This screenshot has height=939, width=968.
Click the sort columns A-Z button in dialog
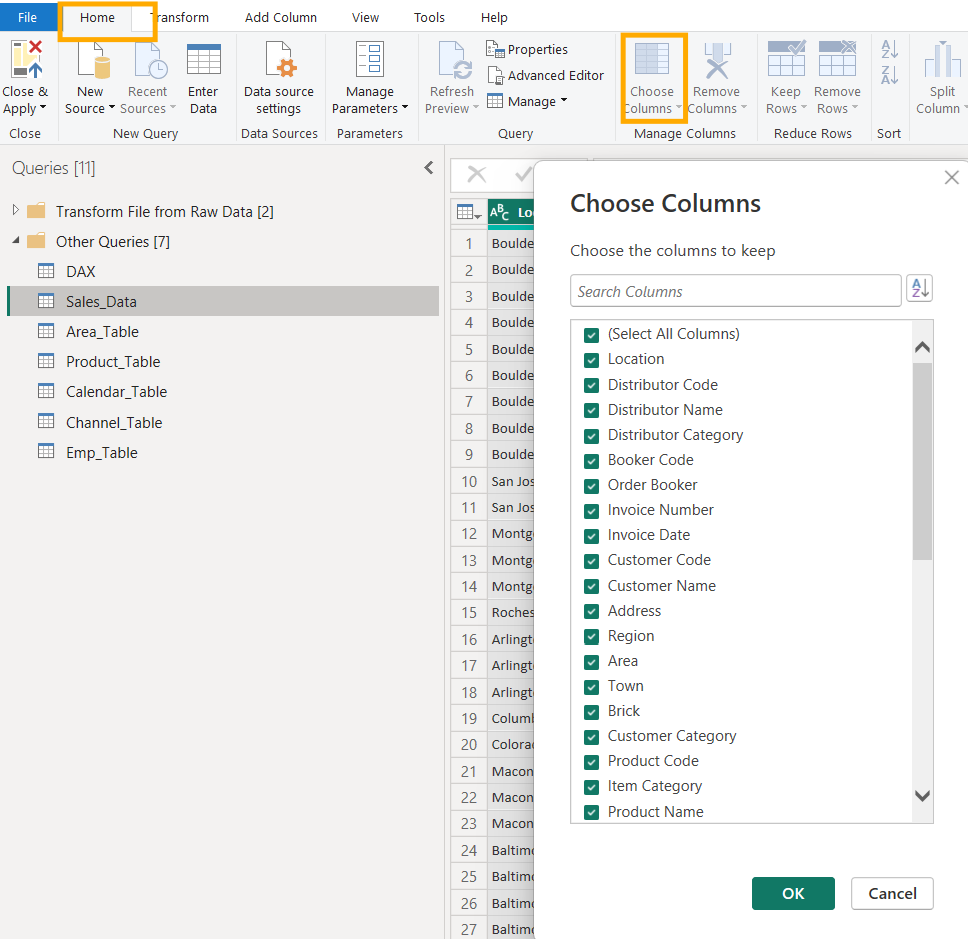point(919,288)
